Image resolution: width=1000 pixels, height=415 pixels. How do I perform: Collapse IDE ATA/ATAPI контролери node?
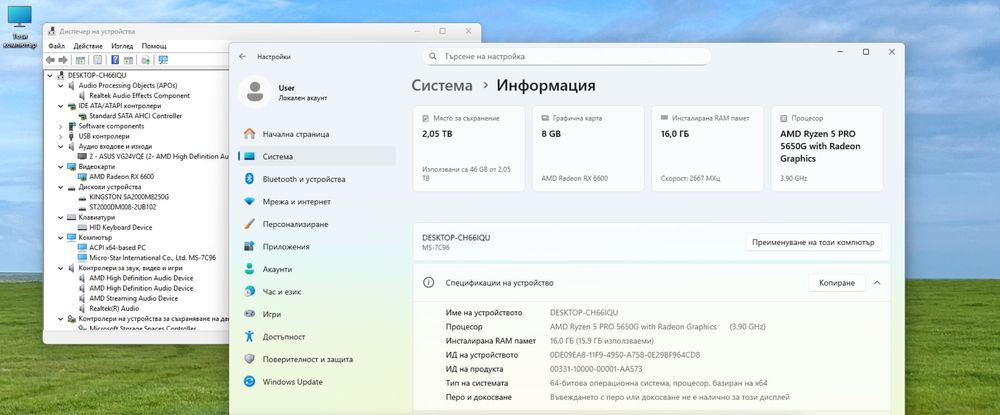click(x=61, y=106)
